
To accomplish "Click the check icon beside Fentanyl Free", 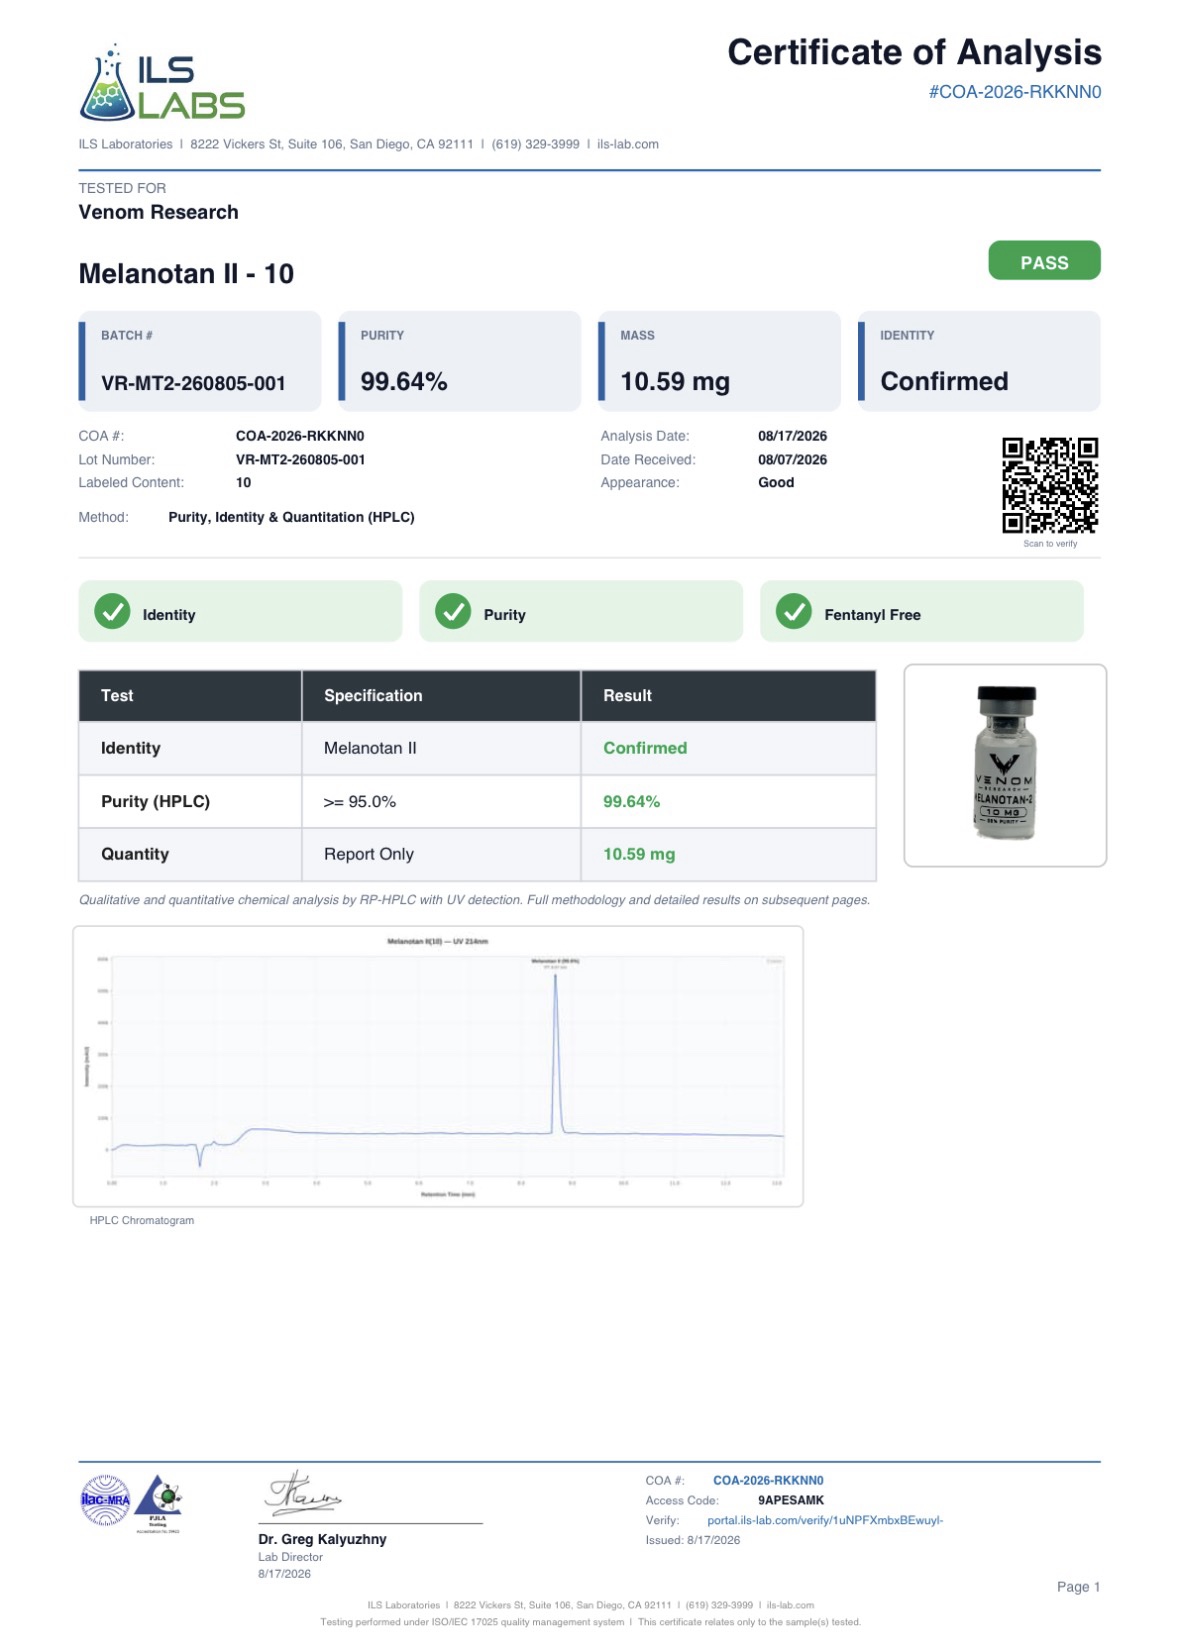I will click(x=794, y=611).
